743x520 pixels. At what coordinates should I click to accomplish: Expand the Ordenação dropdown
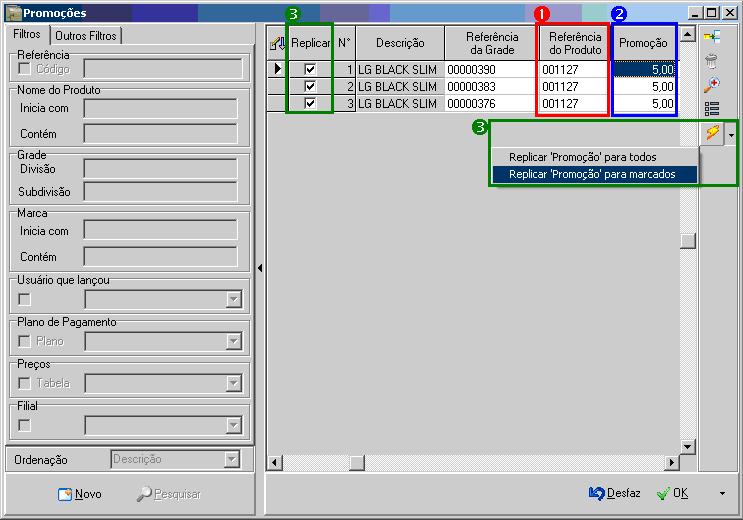[233, 460]
